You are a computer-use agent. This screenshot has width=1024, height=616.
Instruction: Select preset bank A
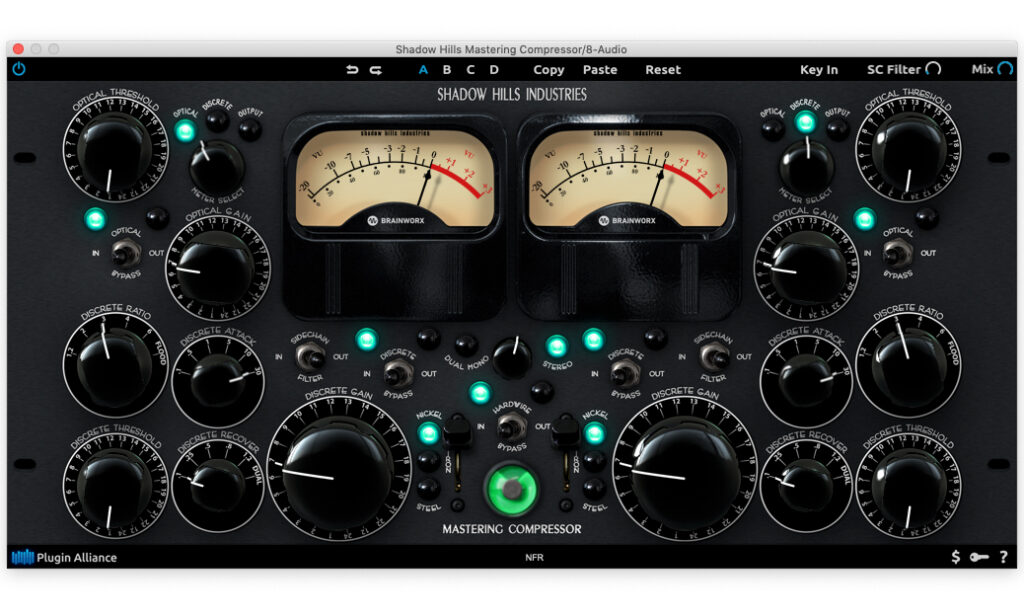click(x=423, y=69)
